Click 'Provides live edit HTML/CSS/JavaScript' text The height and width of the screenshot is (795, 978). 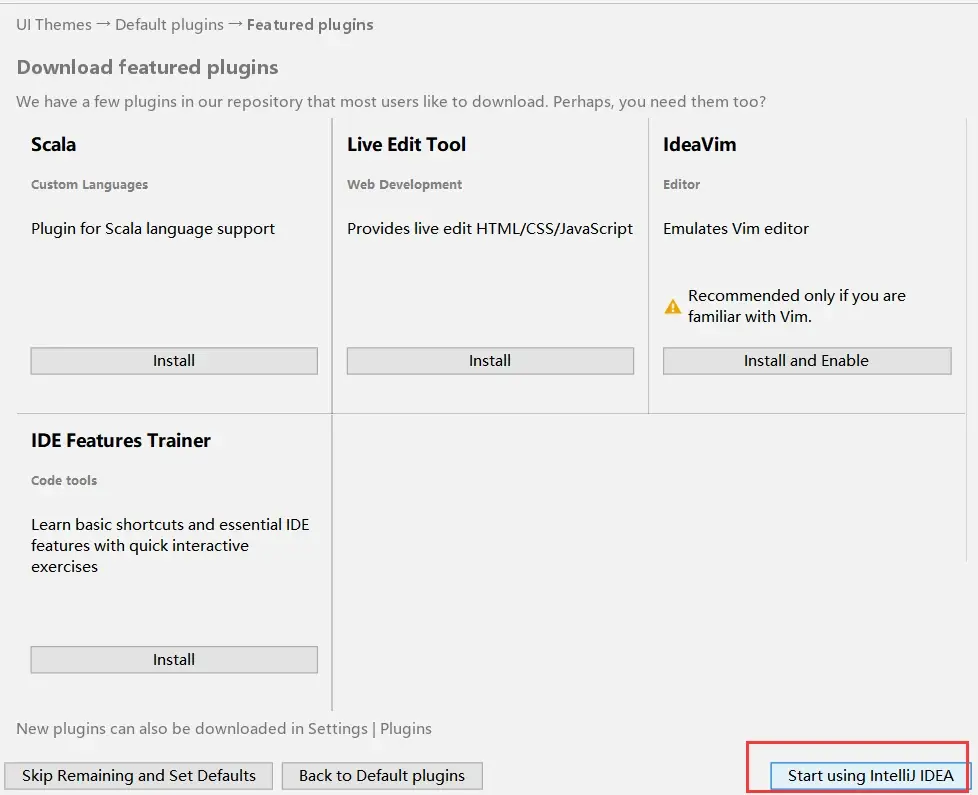click(x=490, y=229)
